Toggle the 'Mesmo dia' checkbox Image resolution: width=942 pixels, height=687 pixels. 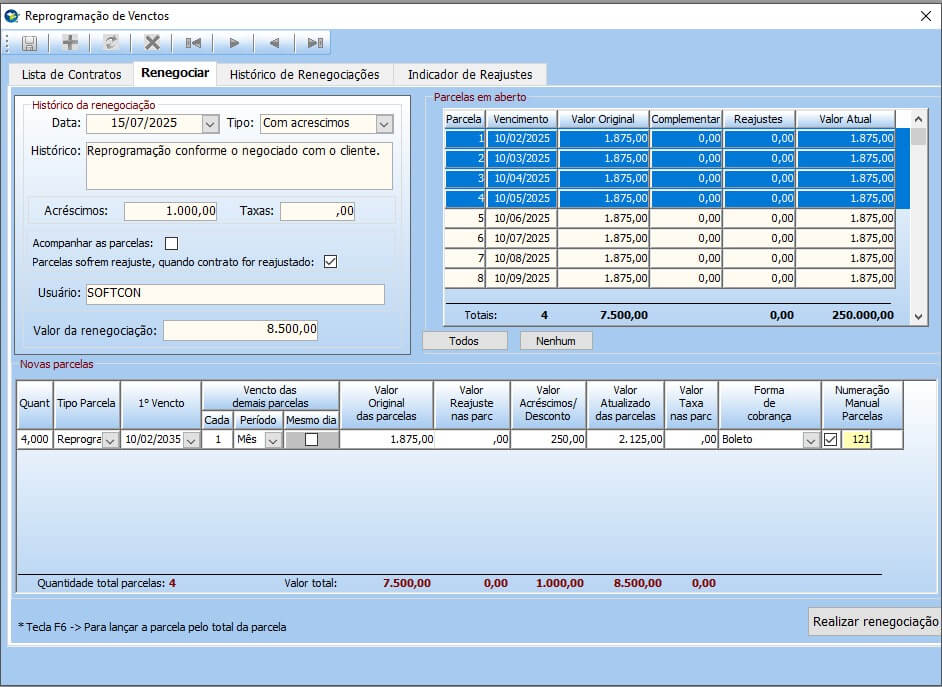311,440
